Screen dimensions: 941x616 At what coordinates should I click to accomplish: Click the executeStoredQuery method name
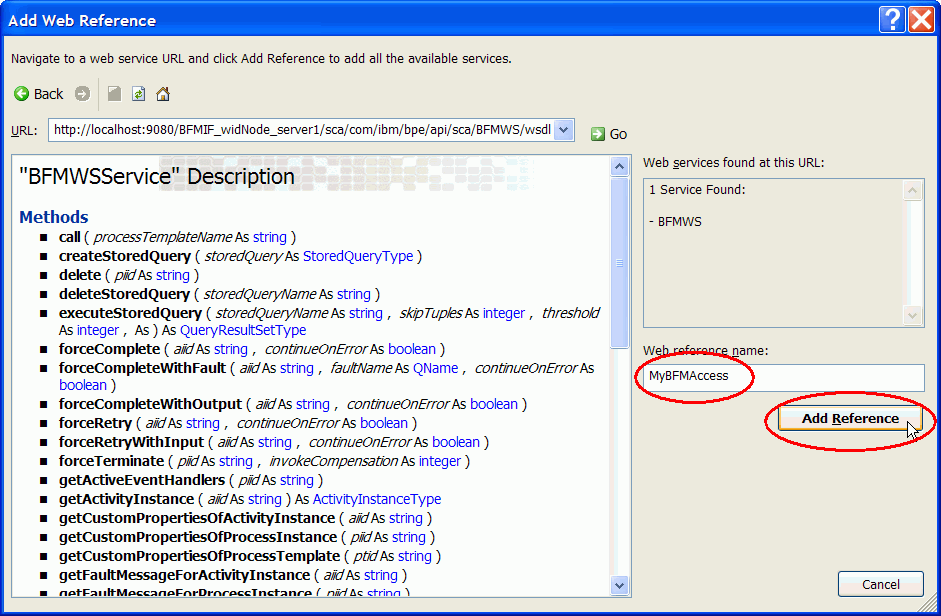coord(130,313)
